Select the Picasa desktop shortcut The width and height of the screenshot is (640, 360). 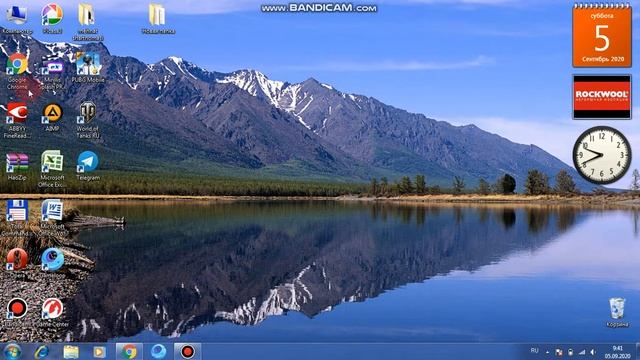[52, 19]
